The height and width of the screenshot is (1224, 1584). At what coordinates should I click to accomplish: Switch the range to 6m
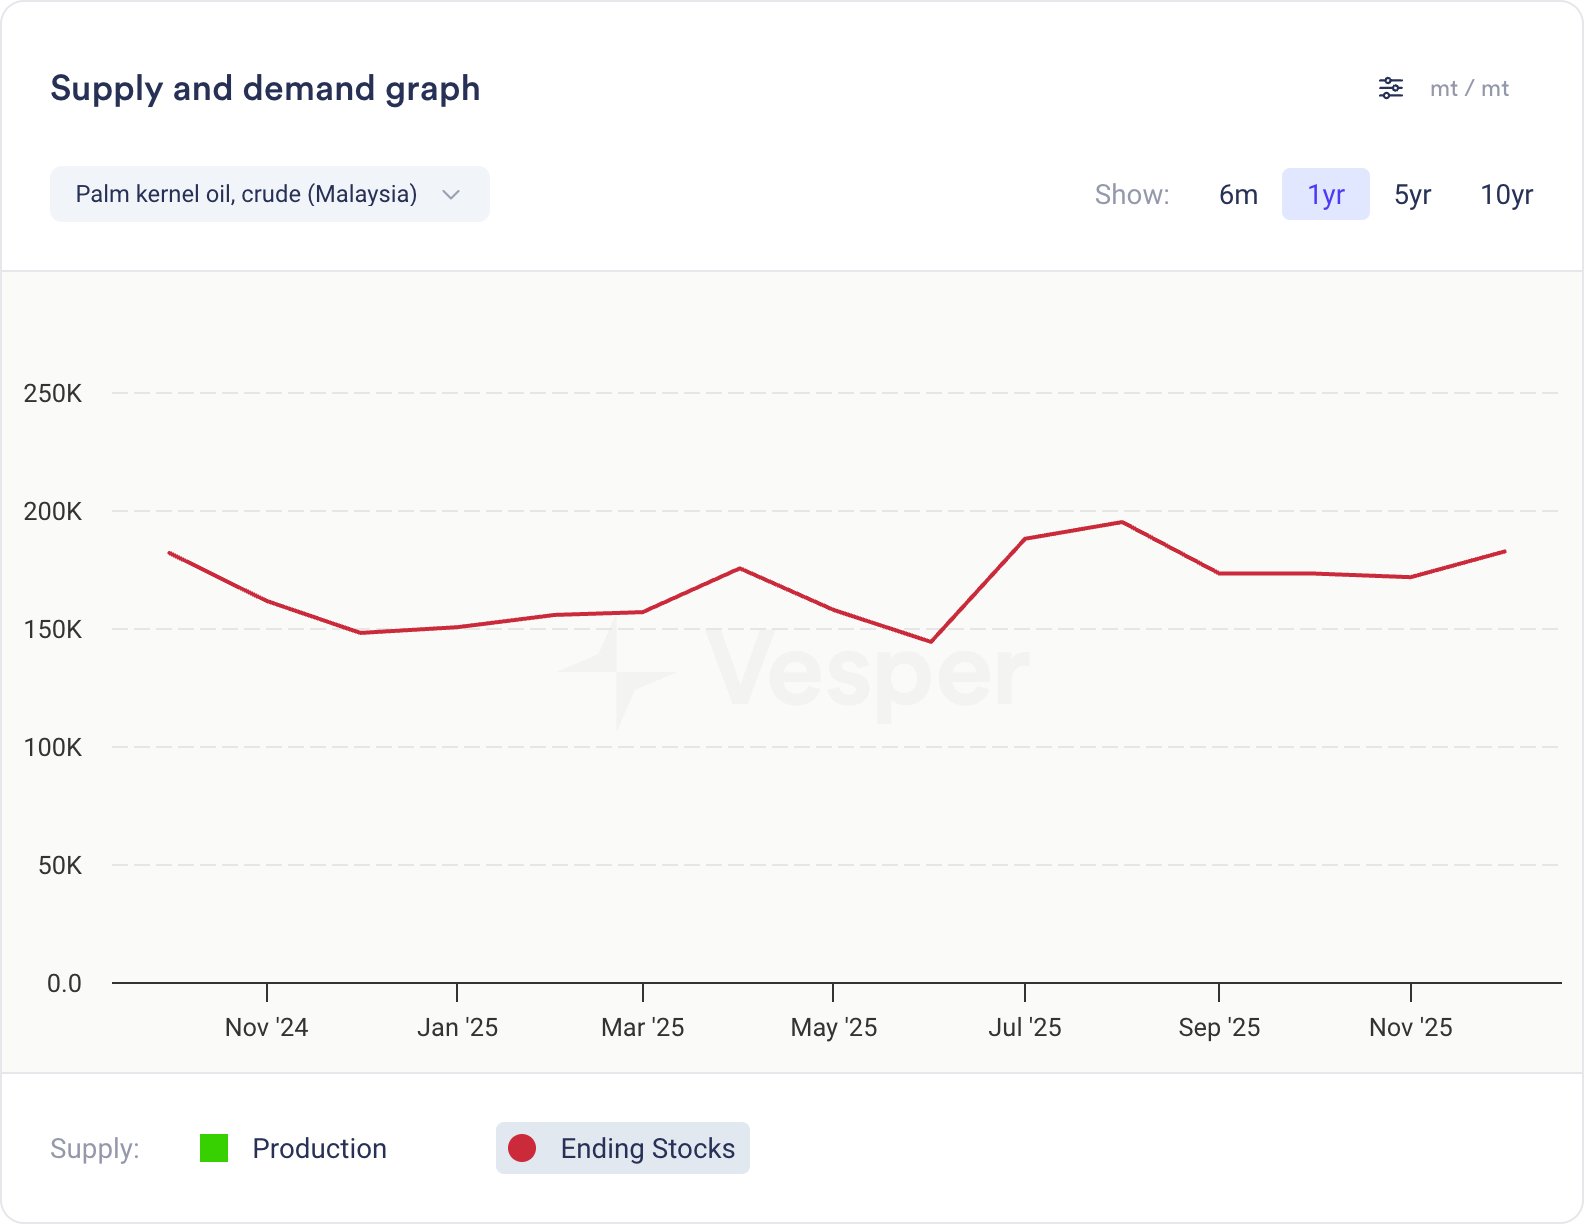tap(1238, 194)
